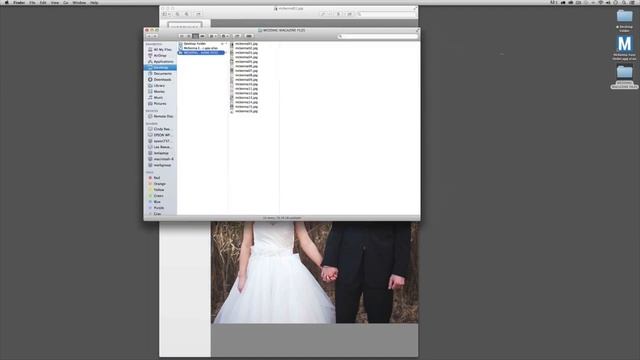Switch Finder to Cover Flow view

202,36
